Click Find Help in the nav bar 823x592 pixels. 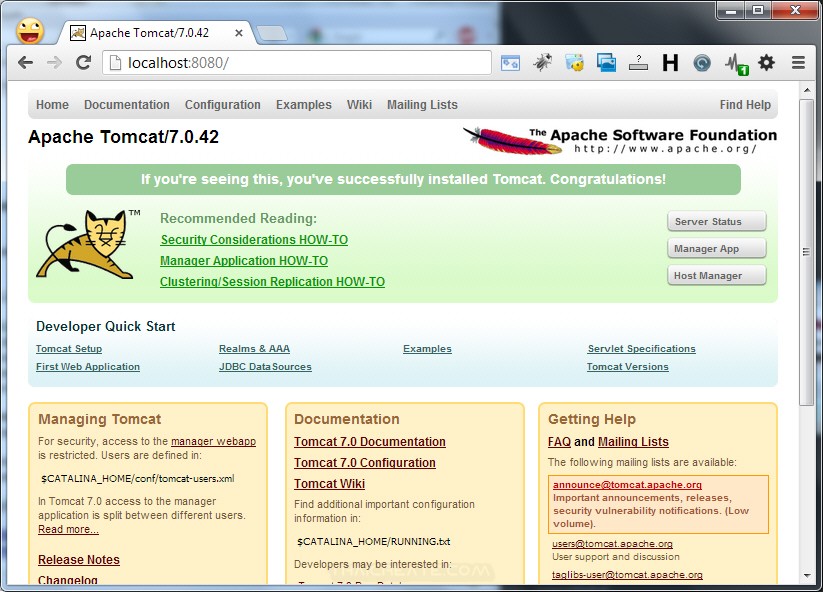(x=745, y=104)
